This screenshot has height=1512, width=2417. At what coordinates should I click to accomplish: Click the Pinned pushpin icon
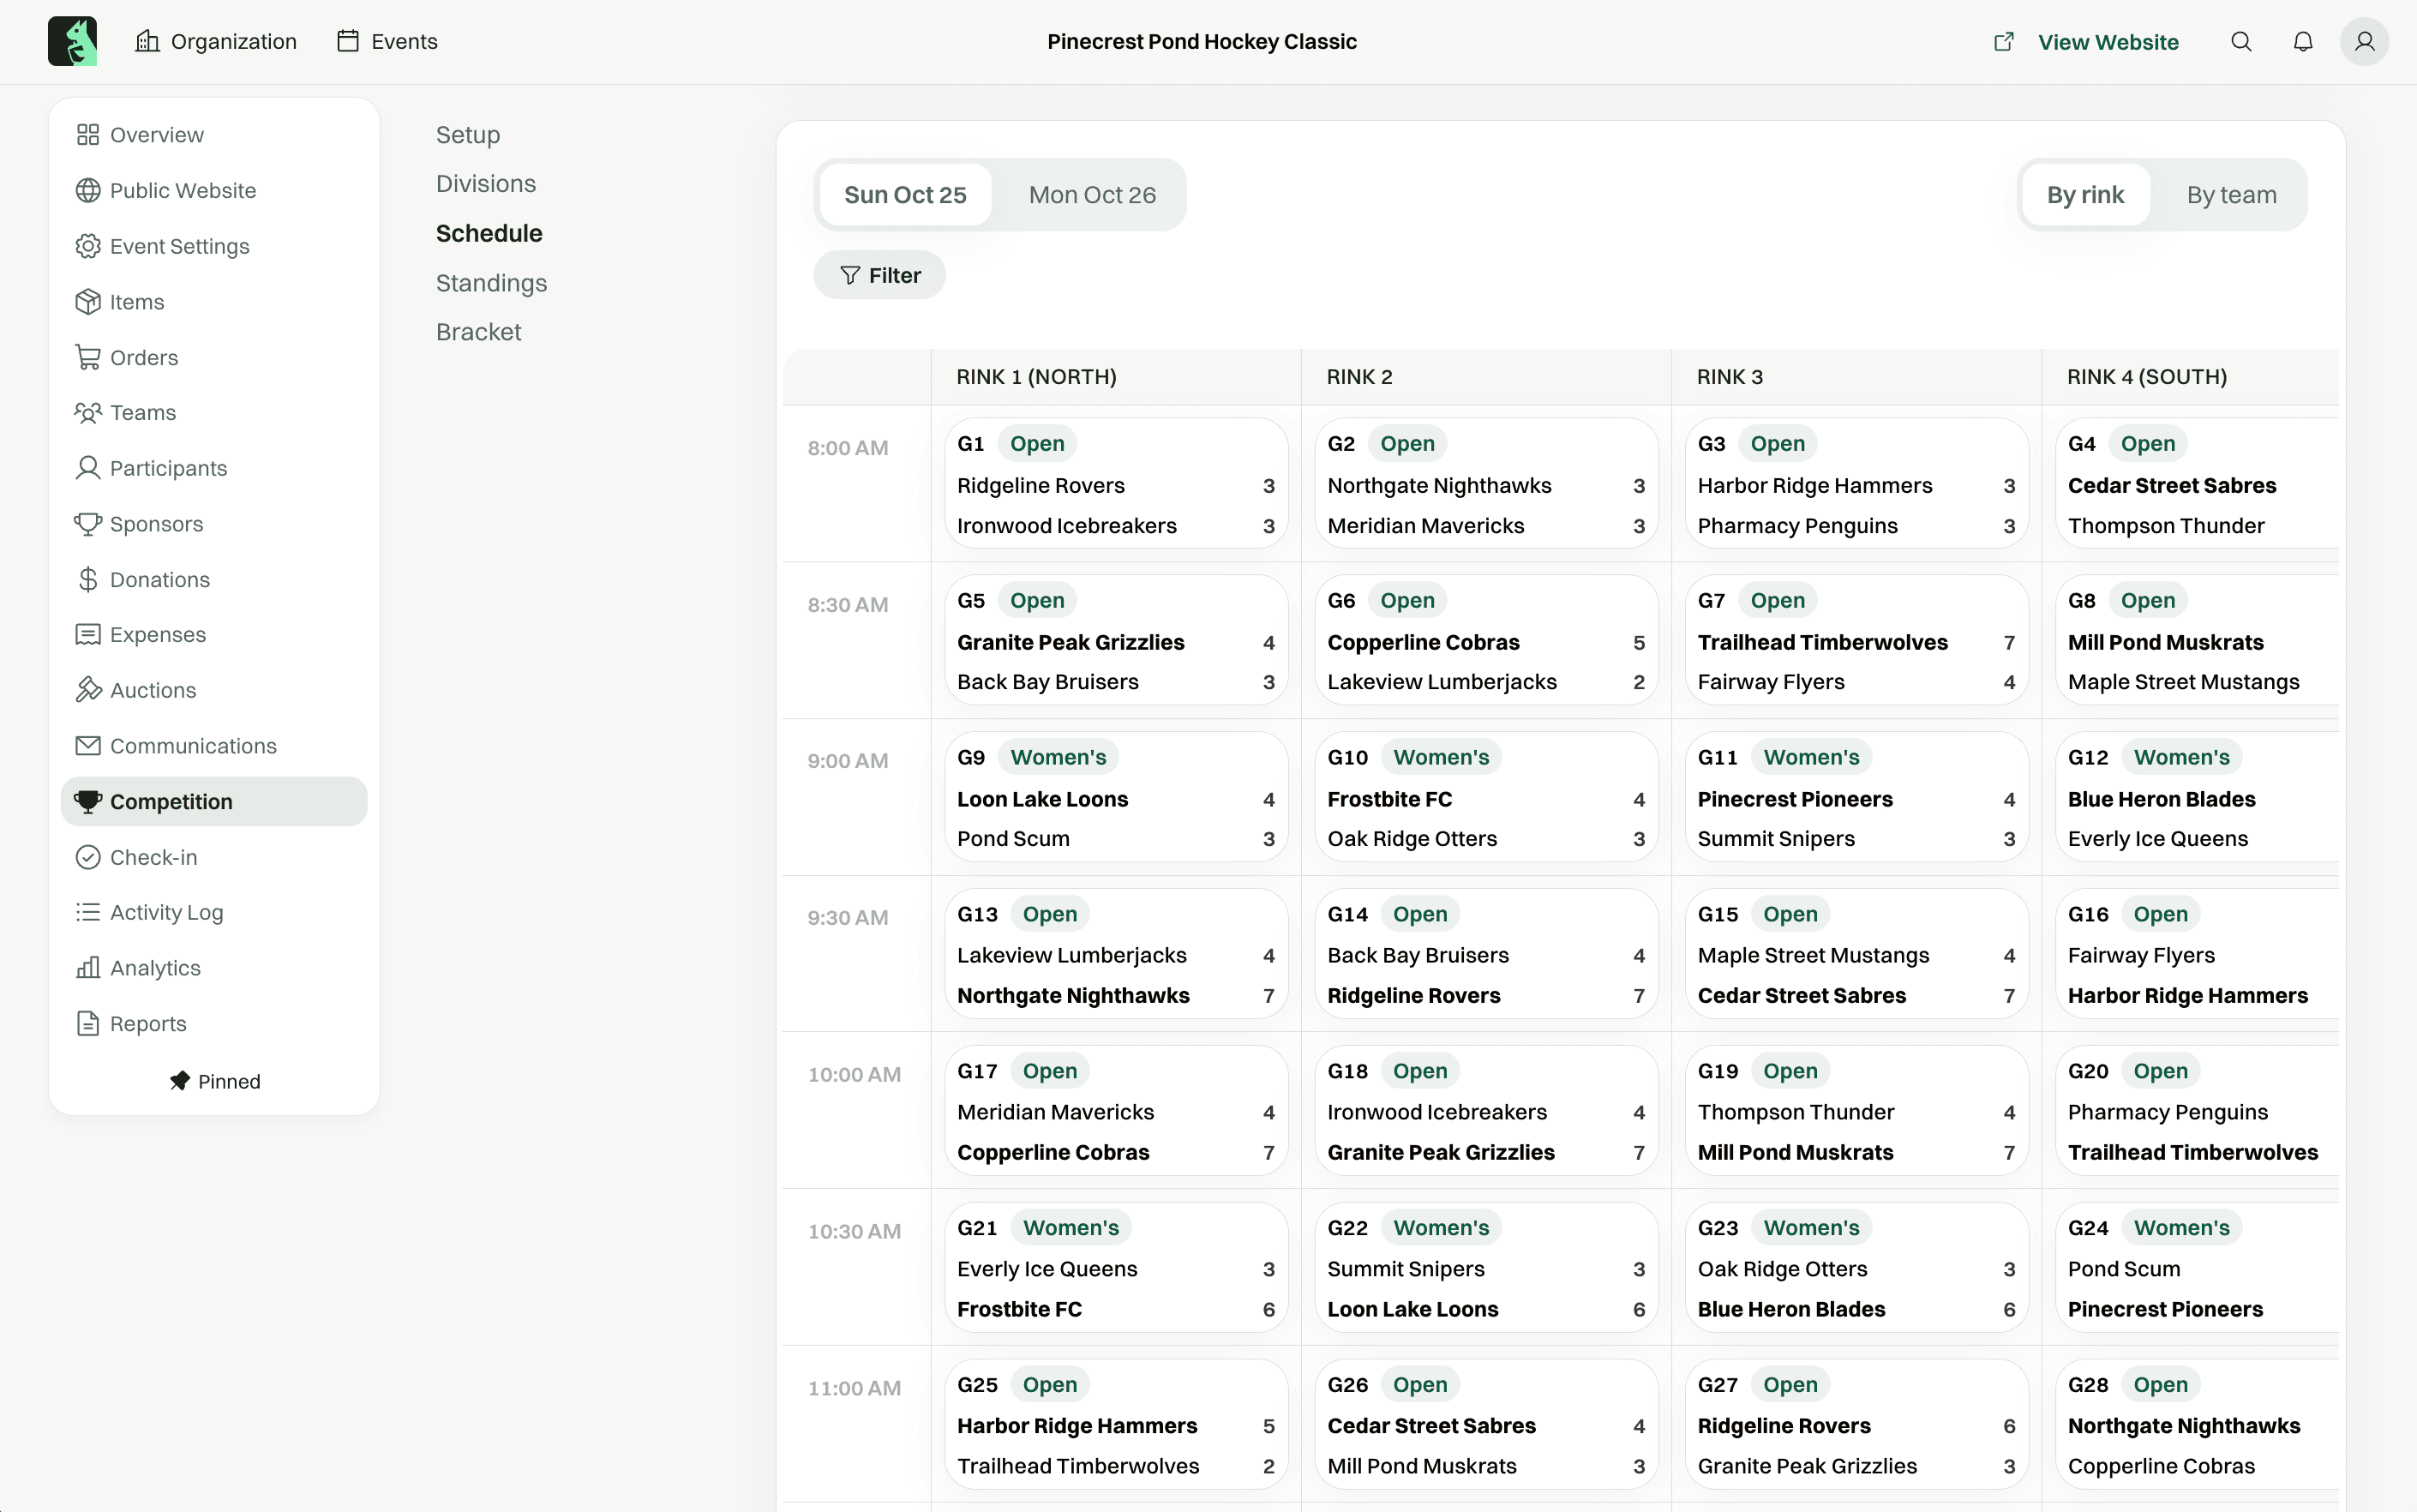coord(179,1081)
